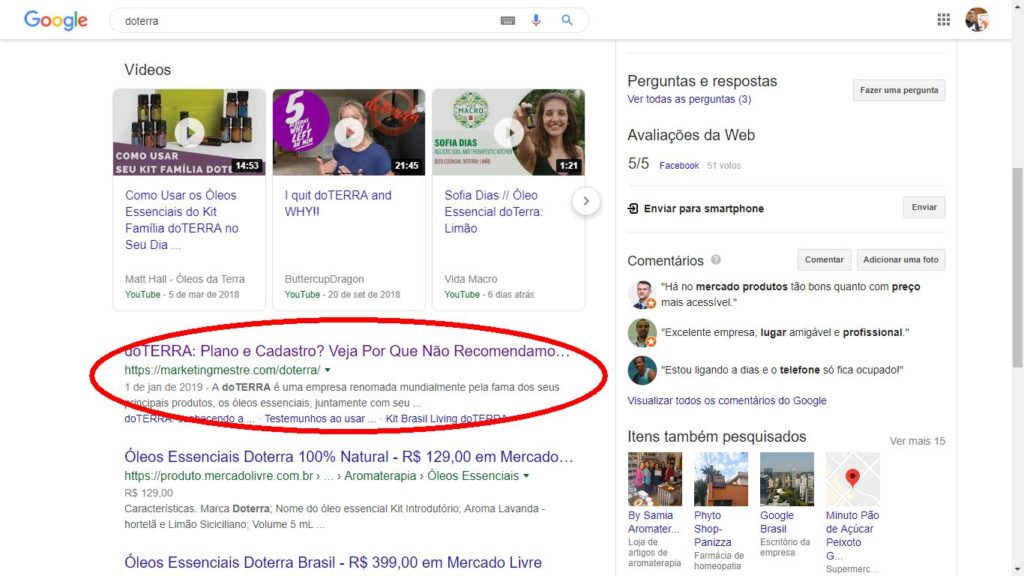Click the 'Google Brasil' text link

[x=776, y=522]
